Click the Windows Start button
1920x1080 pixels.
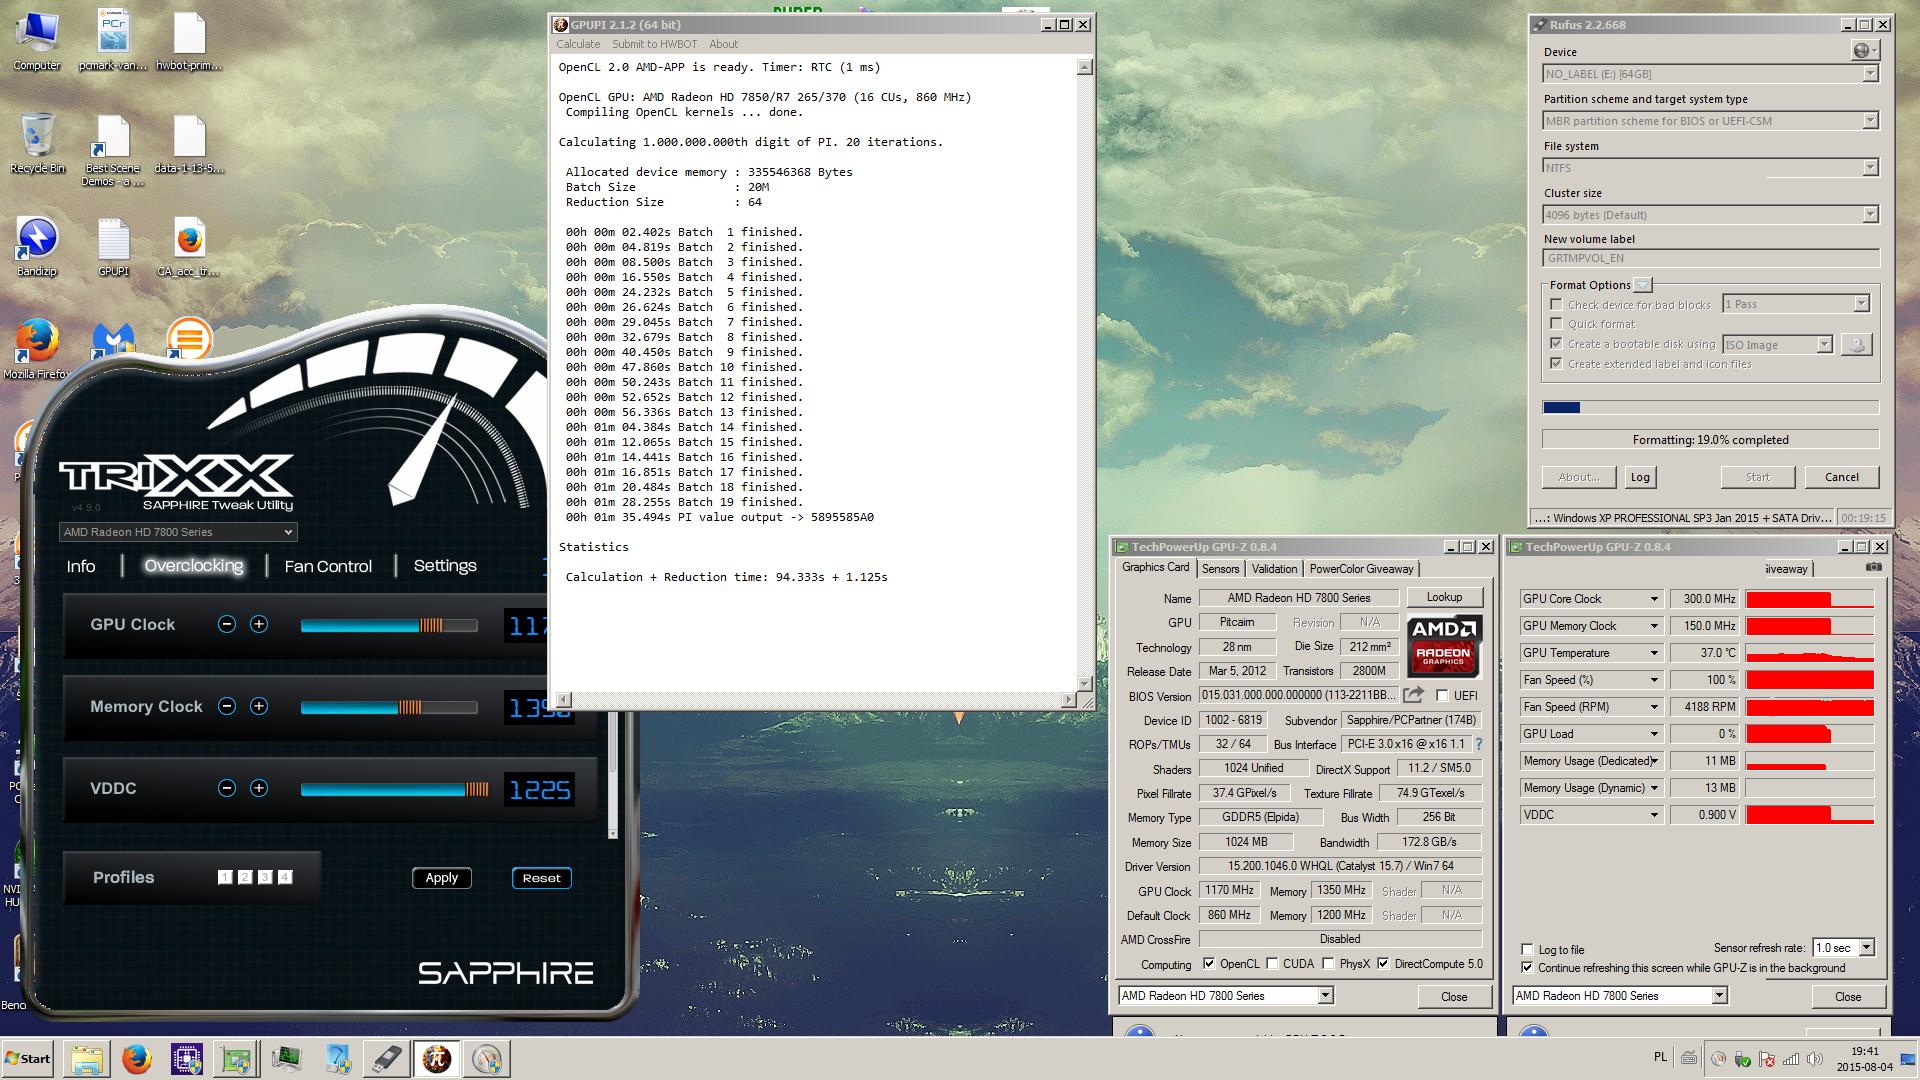tap(29, 1059)
